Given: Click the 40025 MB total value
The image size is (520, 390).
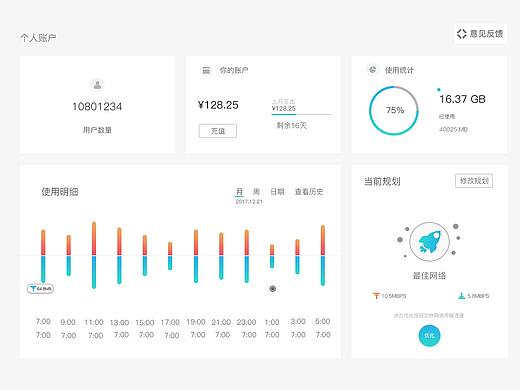Looking at the screenshot, I should pos(453,129).
